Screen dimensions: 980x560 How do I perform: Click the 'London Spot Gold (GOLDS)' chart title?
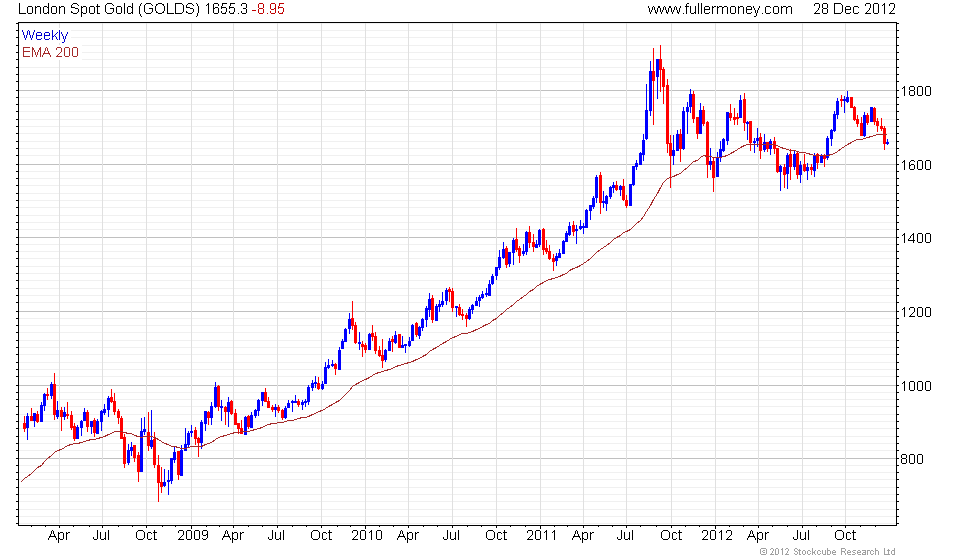(x=109, y=9)
